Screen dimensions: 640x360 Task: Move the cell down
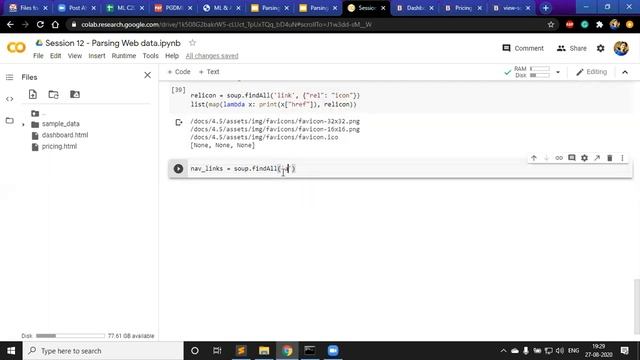coord(546,158)
